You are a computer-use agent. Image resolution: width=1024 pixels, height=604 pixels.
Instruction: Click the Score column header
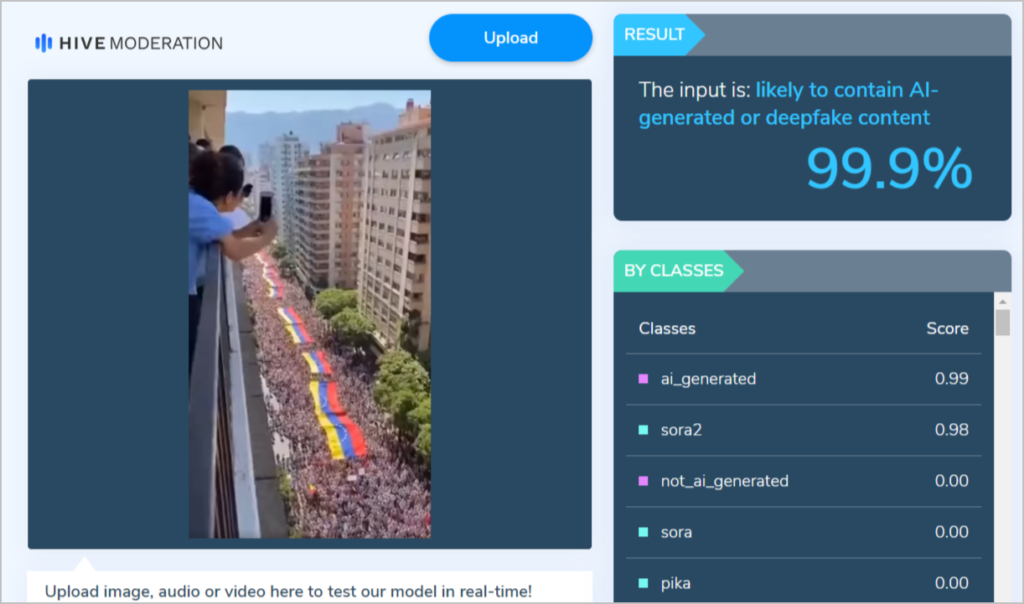[x=947, y=328]
